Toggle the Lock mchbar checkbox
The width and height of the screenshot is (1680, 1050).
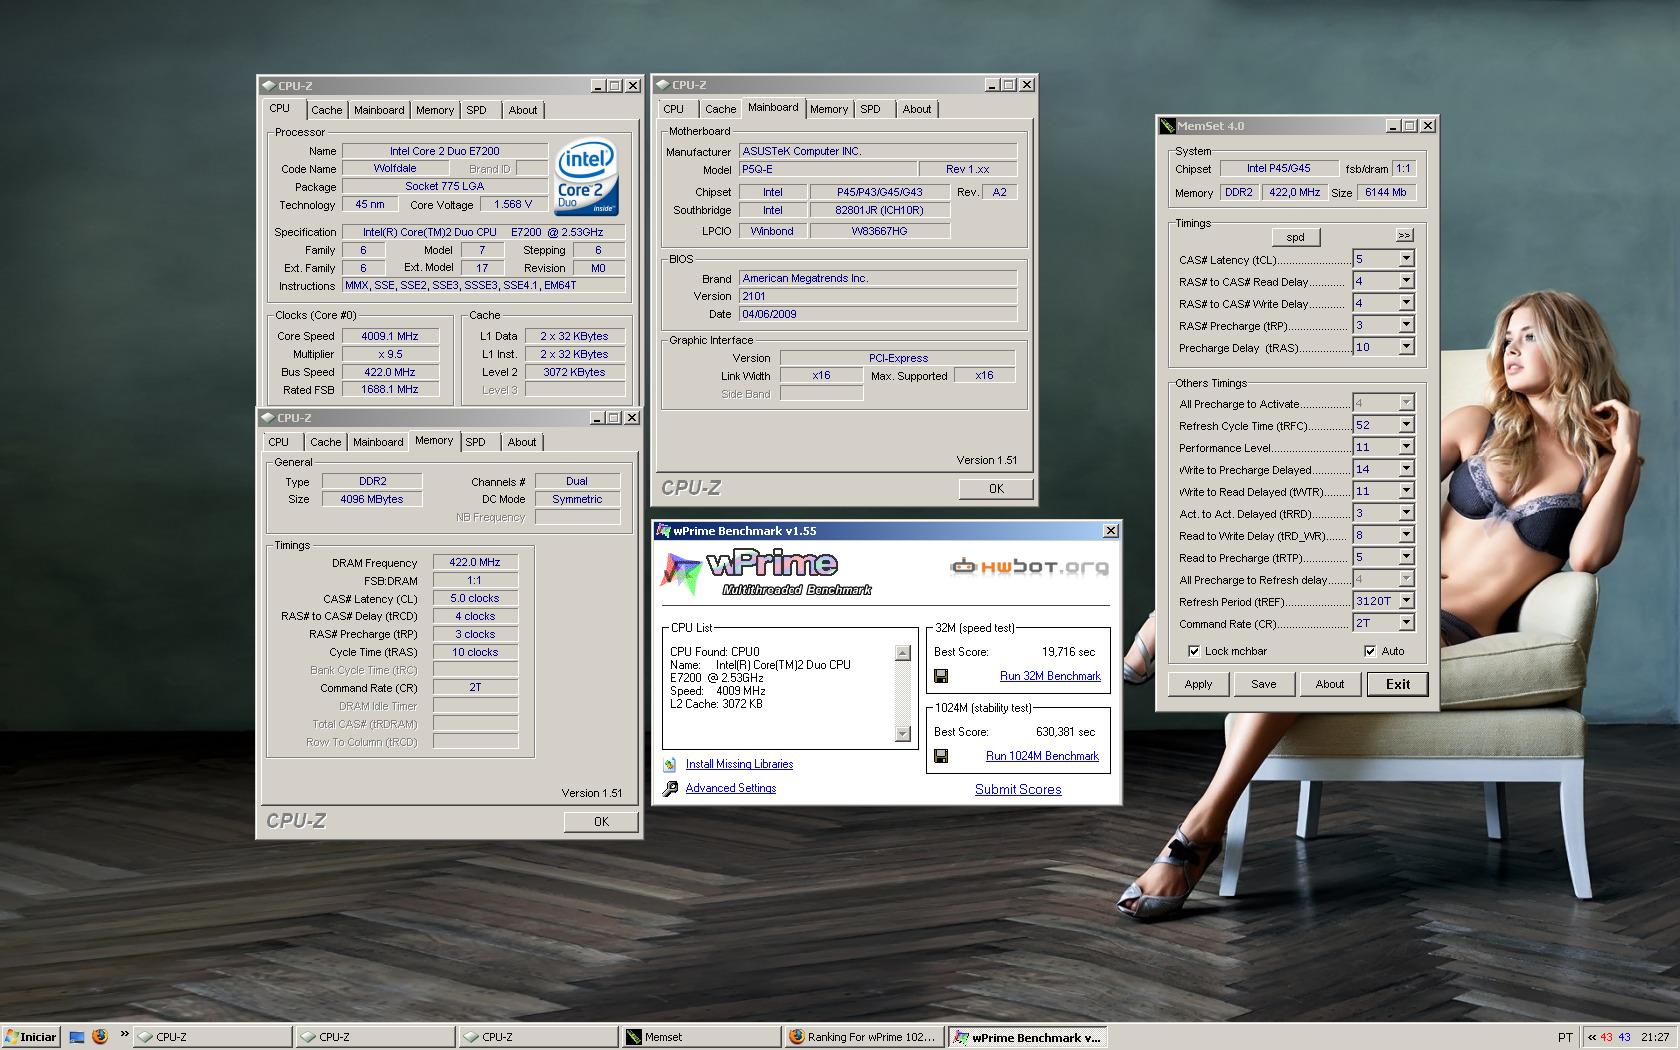1193,651
